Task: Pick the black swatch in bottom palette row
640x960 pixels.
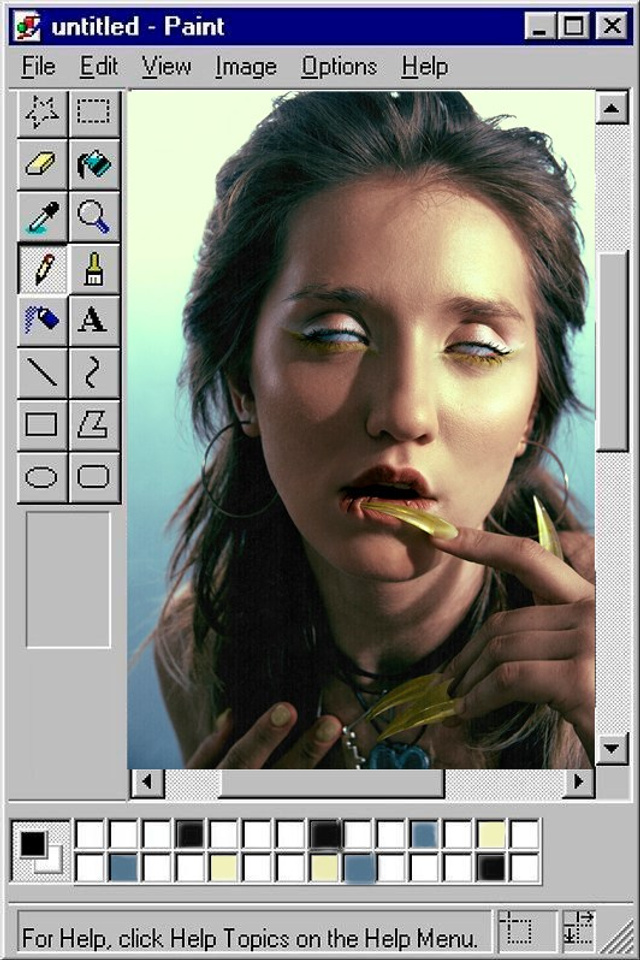Action: [x=492, y=868]
